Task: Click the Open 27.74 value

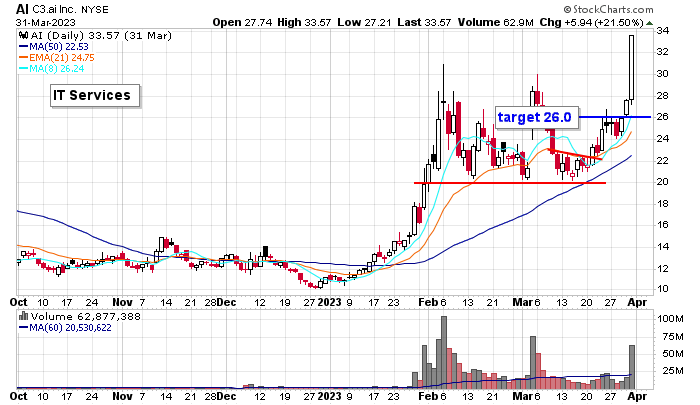Action: coord(242,22)
